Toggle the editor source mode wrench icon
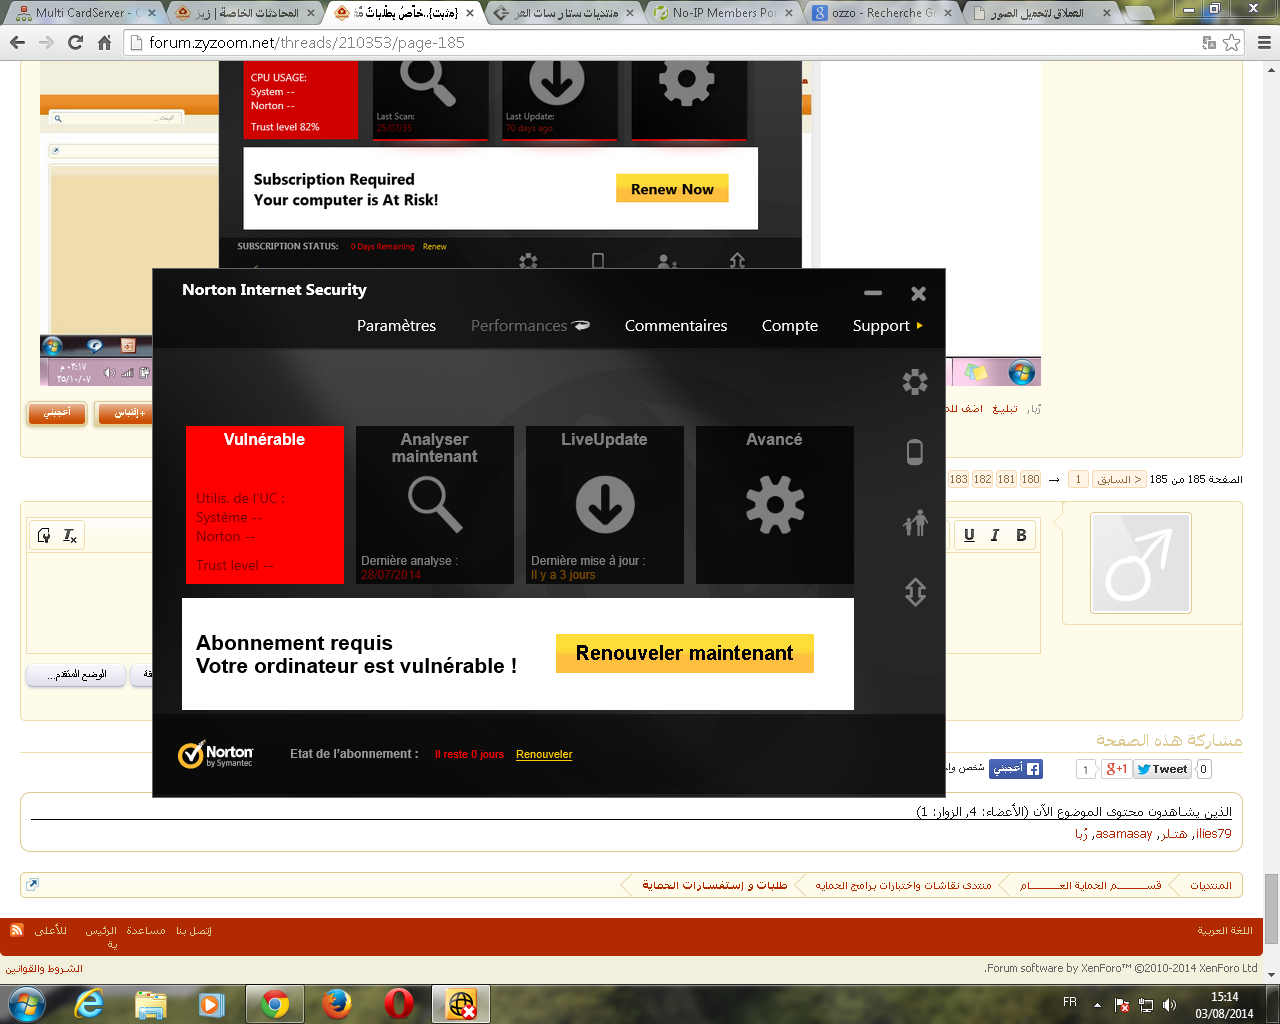Image resolution: width=1280 pixels, height=1024 pixels. point(44,536)
